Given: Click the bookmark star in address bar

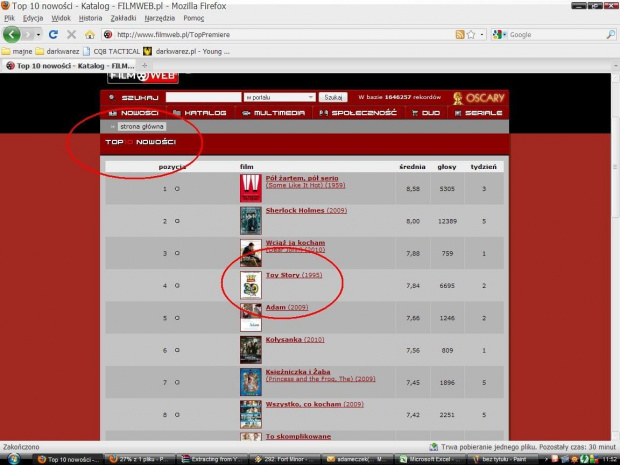Looking at the screenshot, I should [470, 34].
